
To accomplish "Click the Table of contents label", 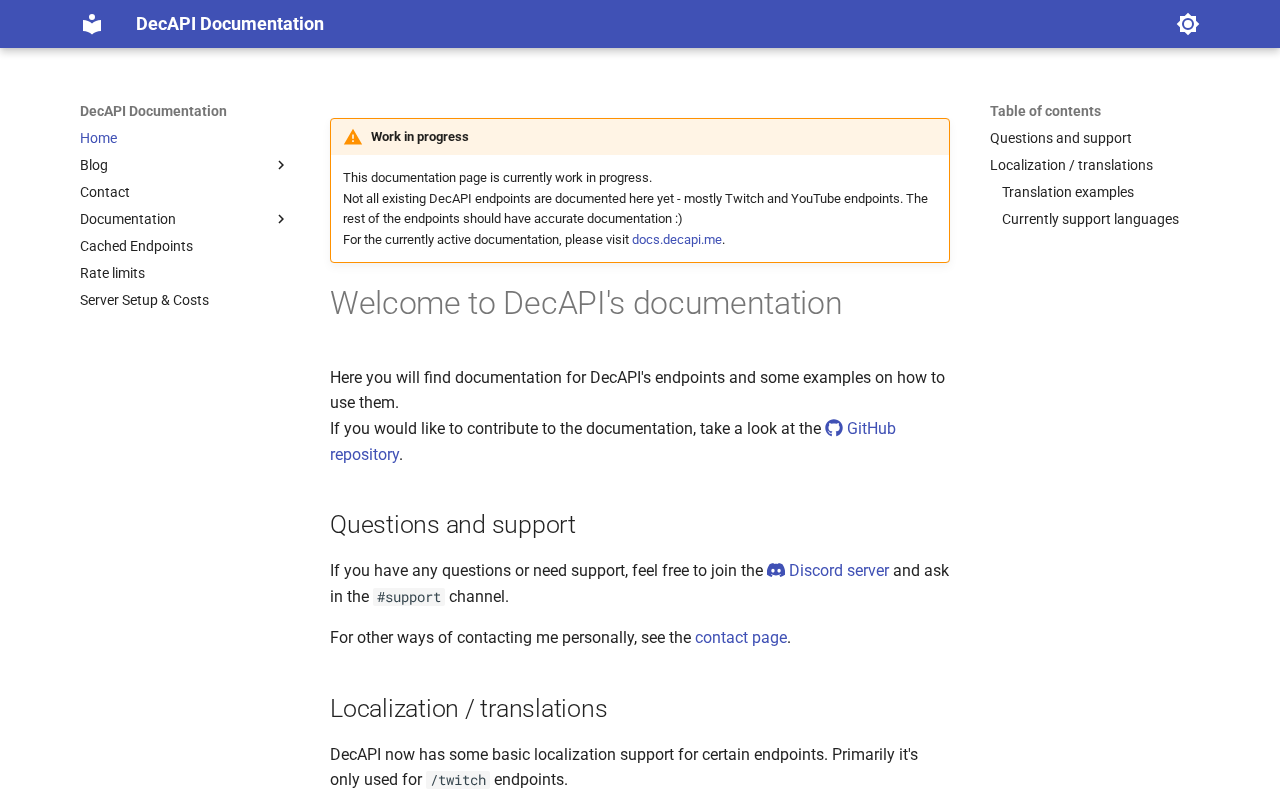I will click(1045, 111).
